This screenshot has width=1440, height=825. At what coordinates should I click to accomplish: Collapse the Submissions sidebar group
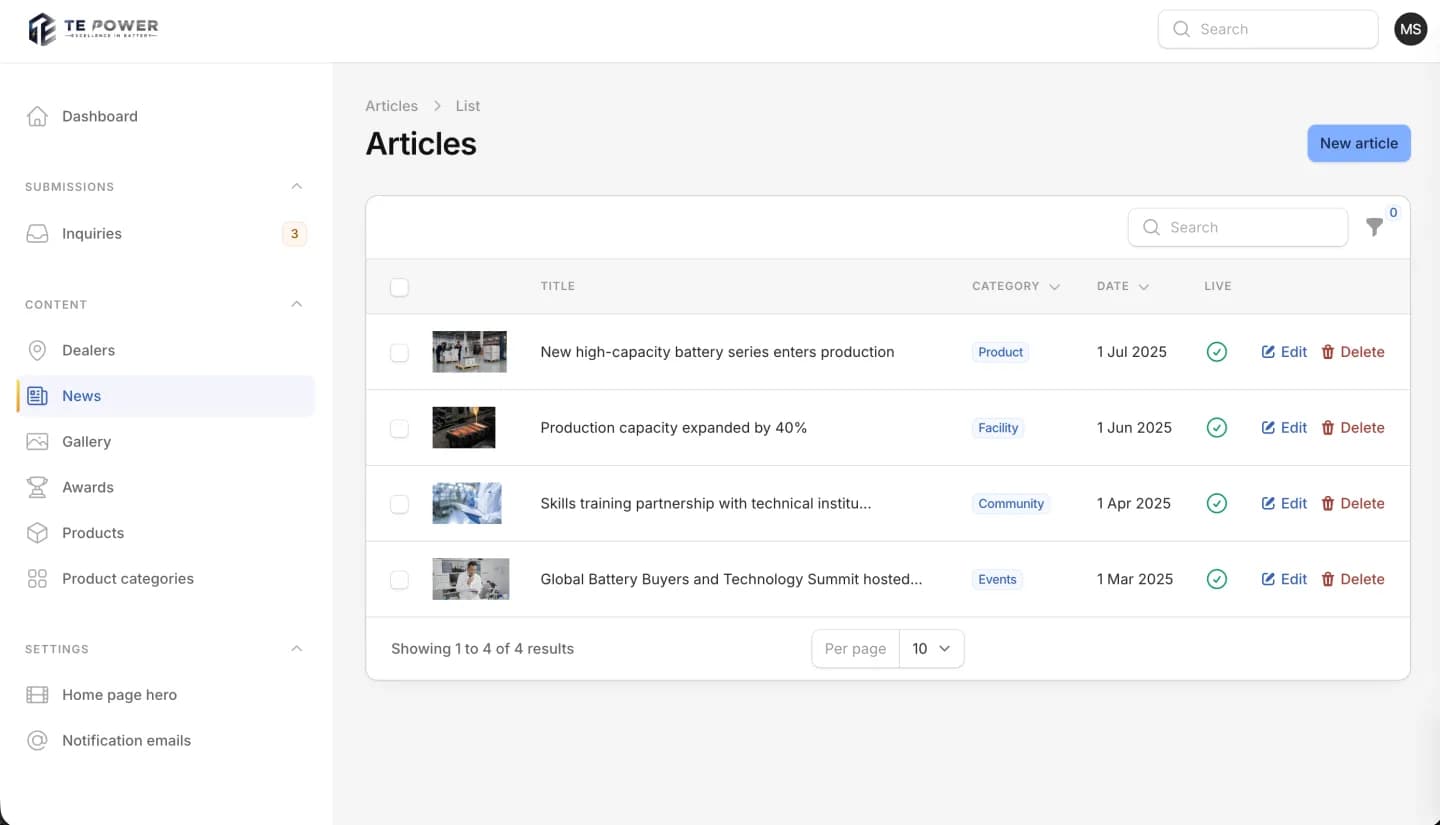(296, 187)
